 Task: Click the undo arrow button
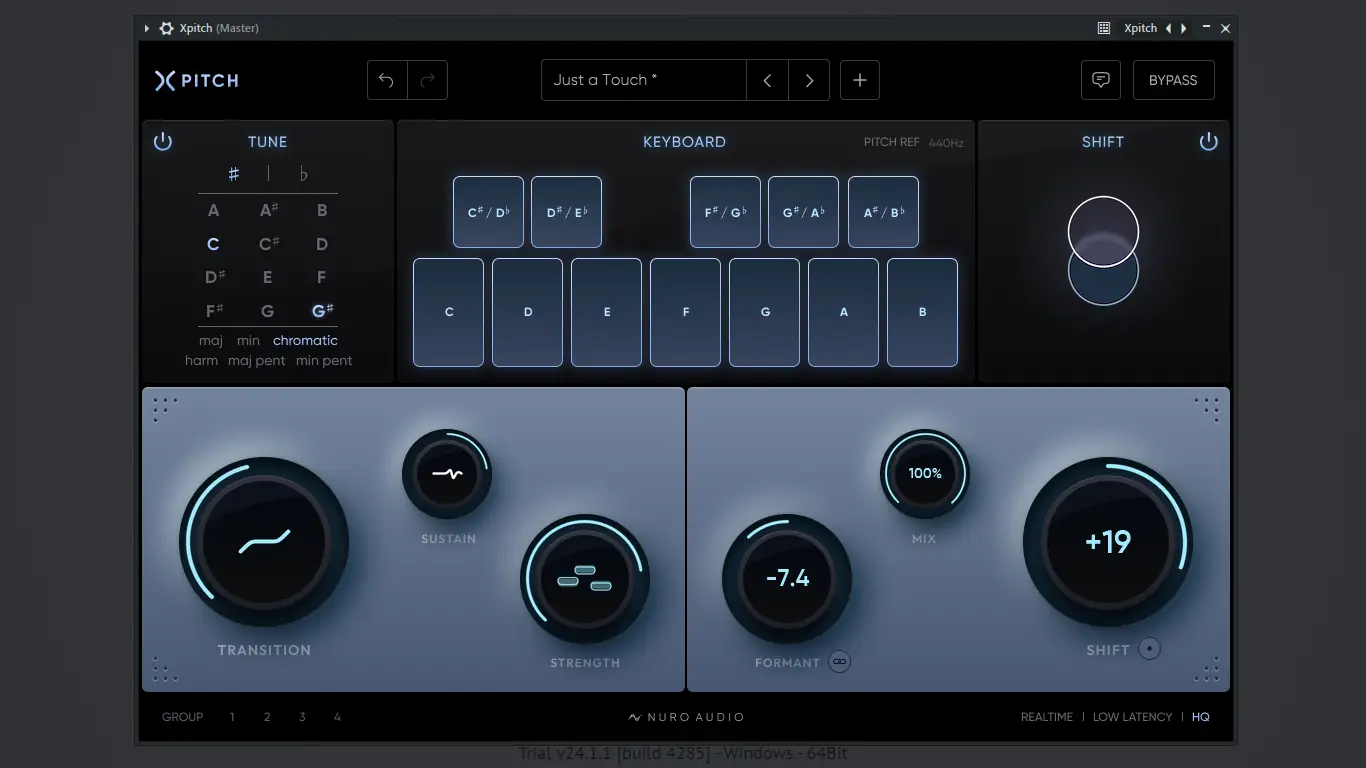click(x=387, y=80)
